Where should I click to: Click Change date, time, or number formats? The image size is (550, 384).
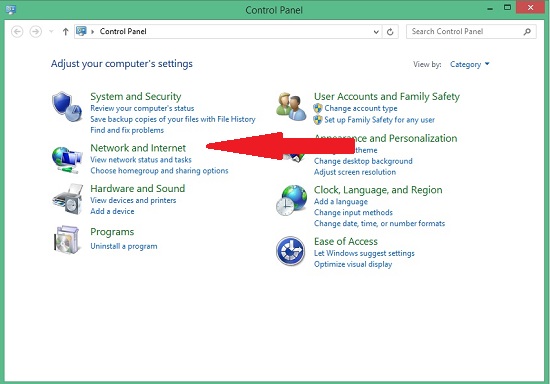(379, 223)
